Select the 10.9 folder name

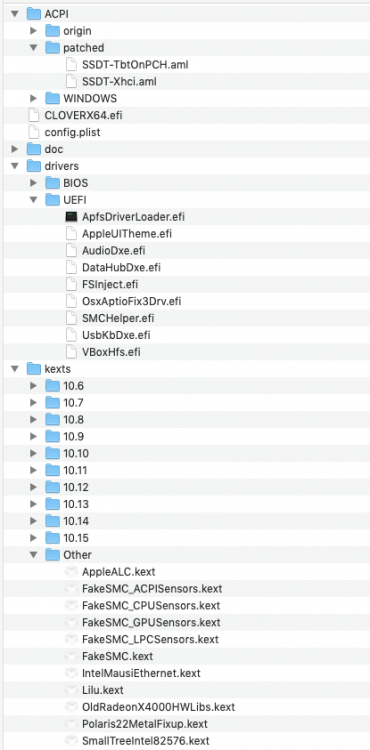[74, 436]
